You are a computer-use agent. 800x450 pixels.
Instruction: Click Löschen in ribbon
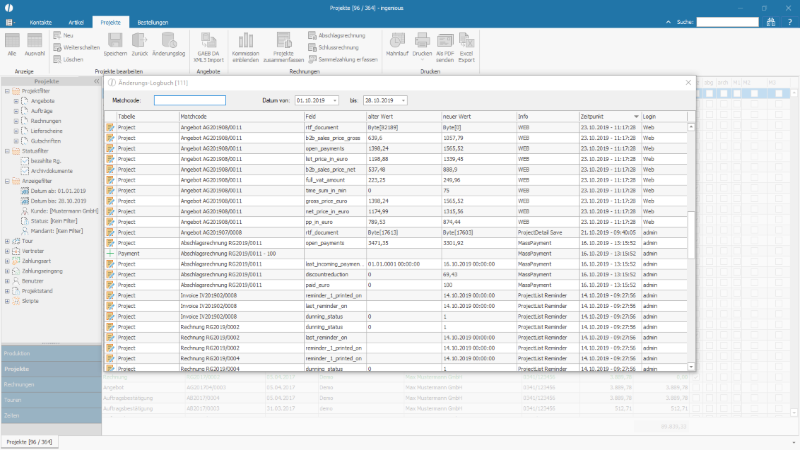pos(68,59)
